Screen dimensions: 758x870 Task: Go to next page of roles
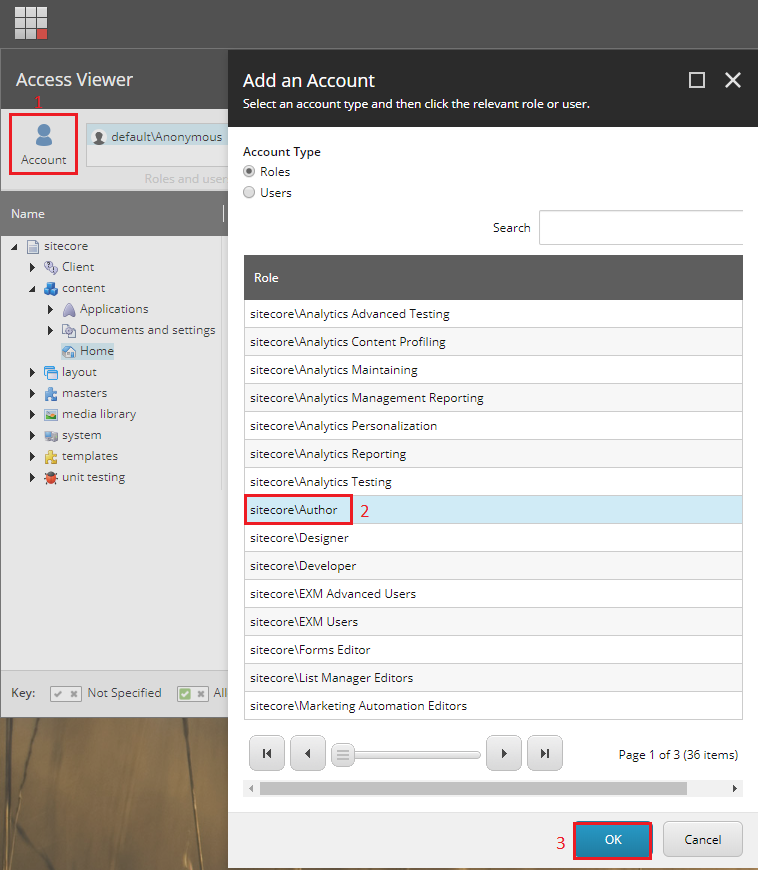click(504, 753)
